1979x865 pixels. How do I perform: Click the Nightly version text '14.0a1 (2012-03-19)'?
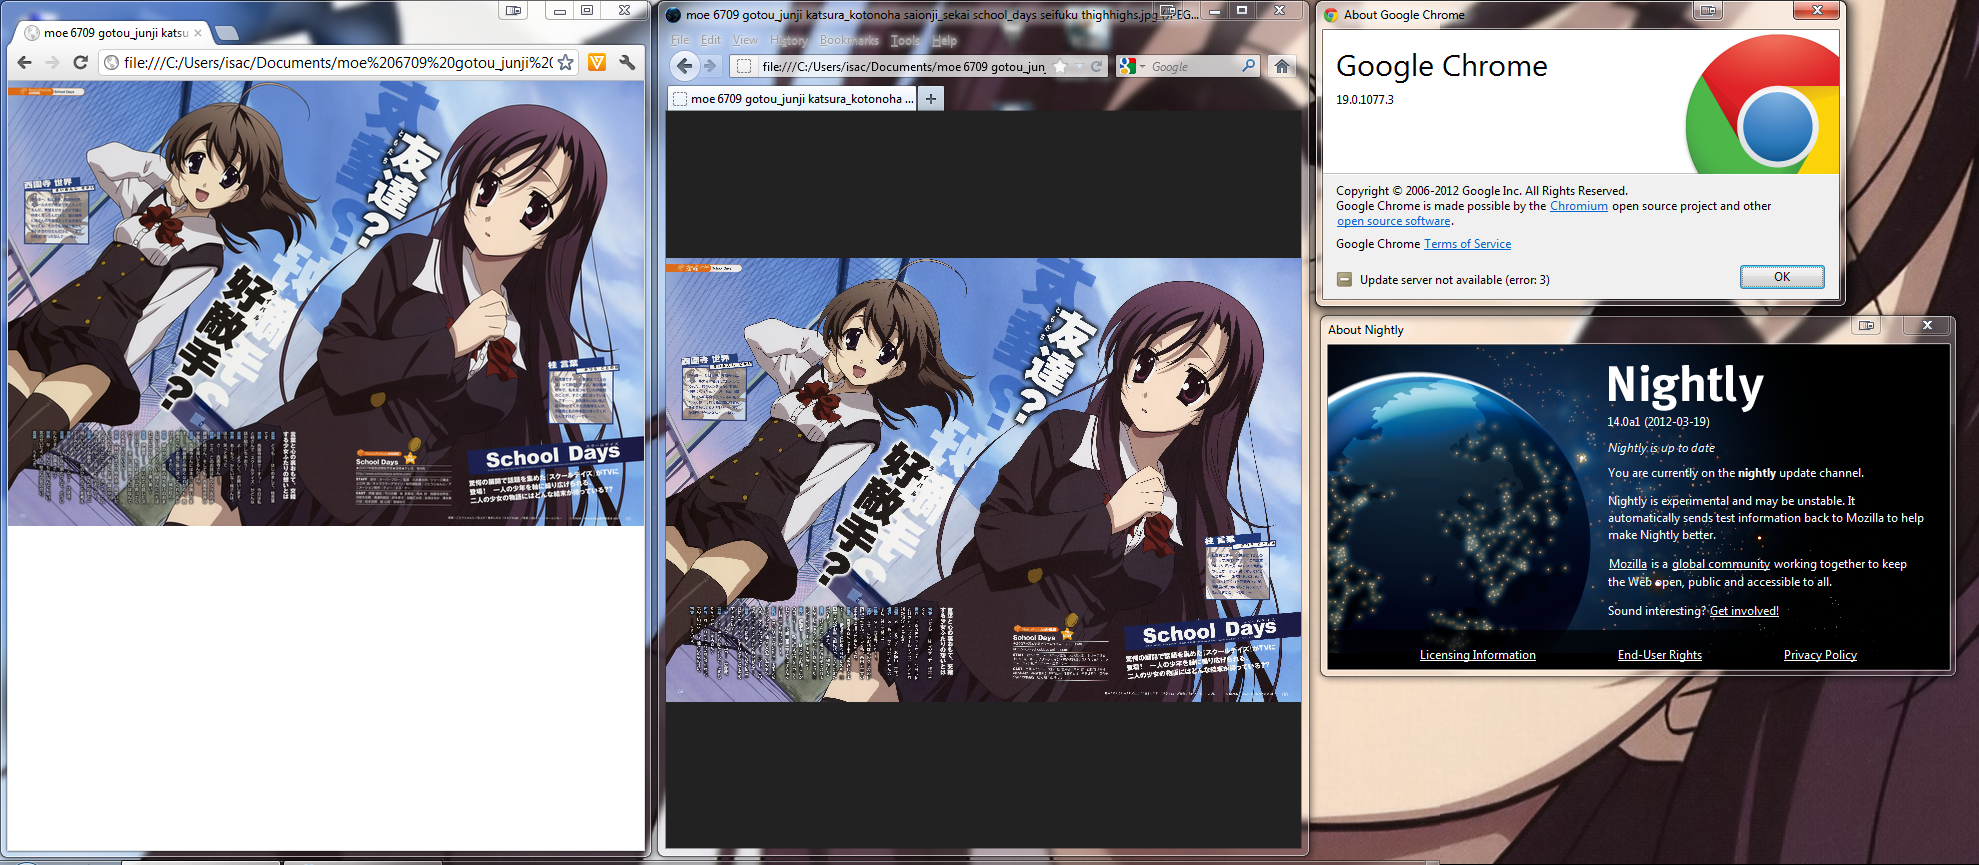tap(1658, 422)
